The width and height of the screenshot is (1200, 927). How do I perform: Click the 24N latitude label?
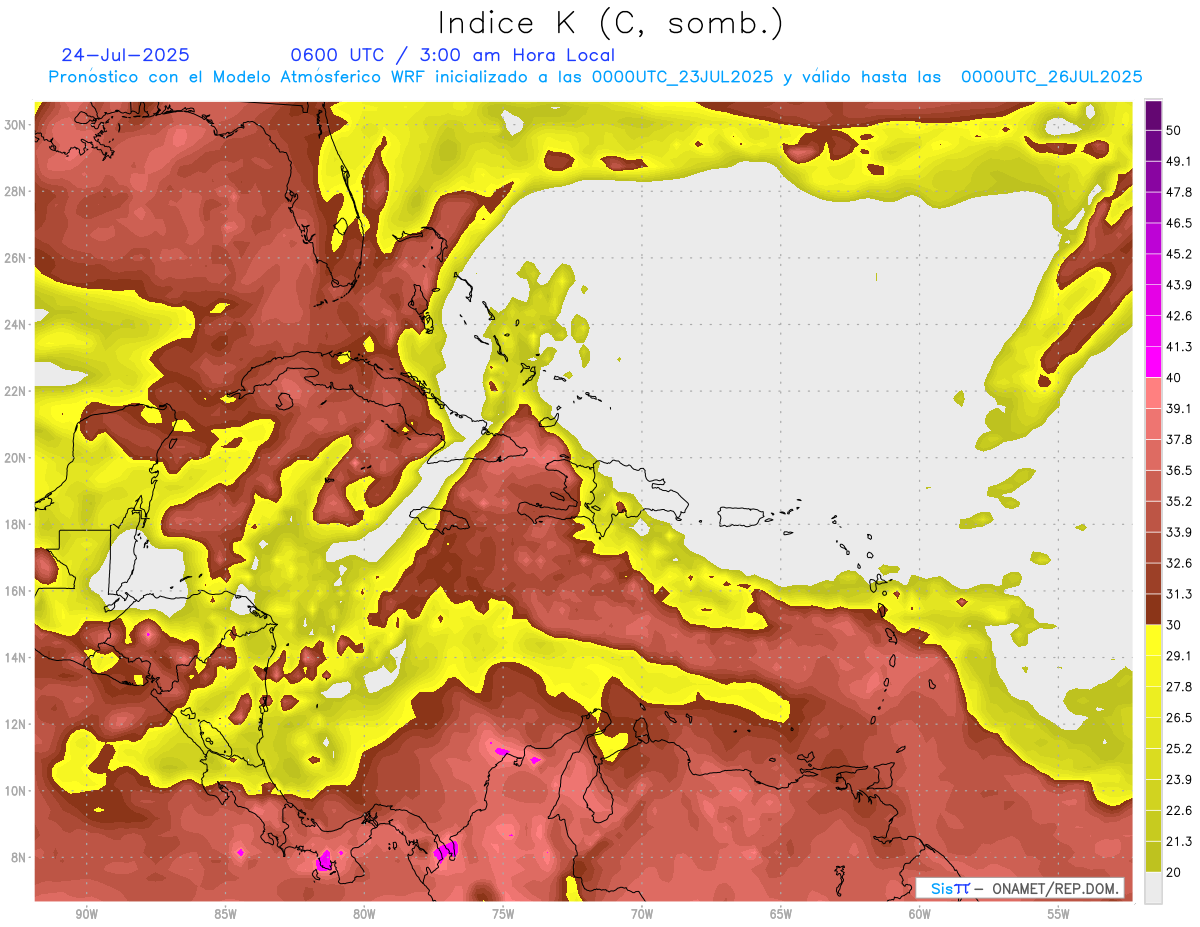[x=15, y=325]
